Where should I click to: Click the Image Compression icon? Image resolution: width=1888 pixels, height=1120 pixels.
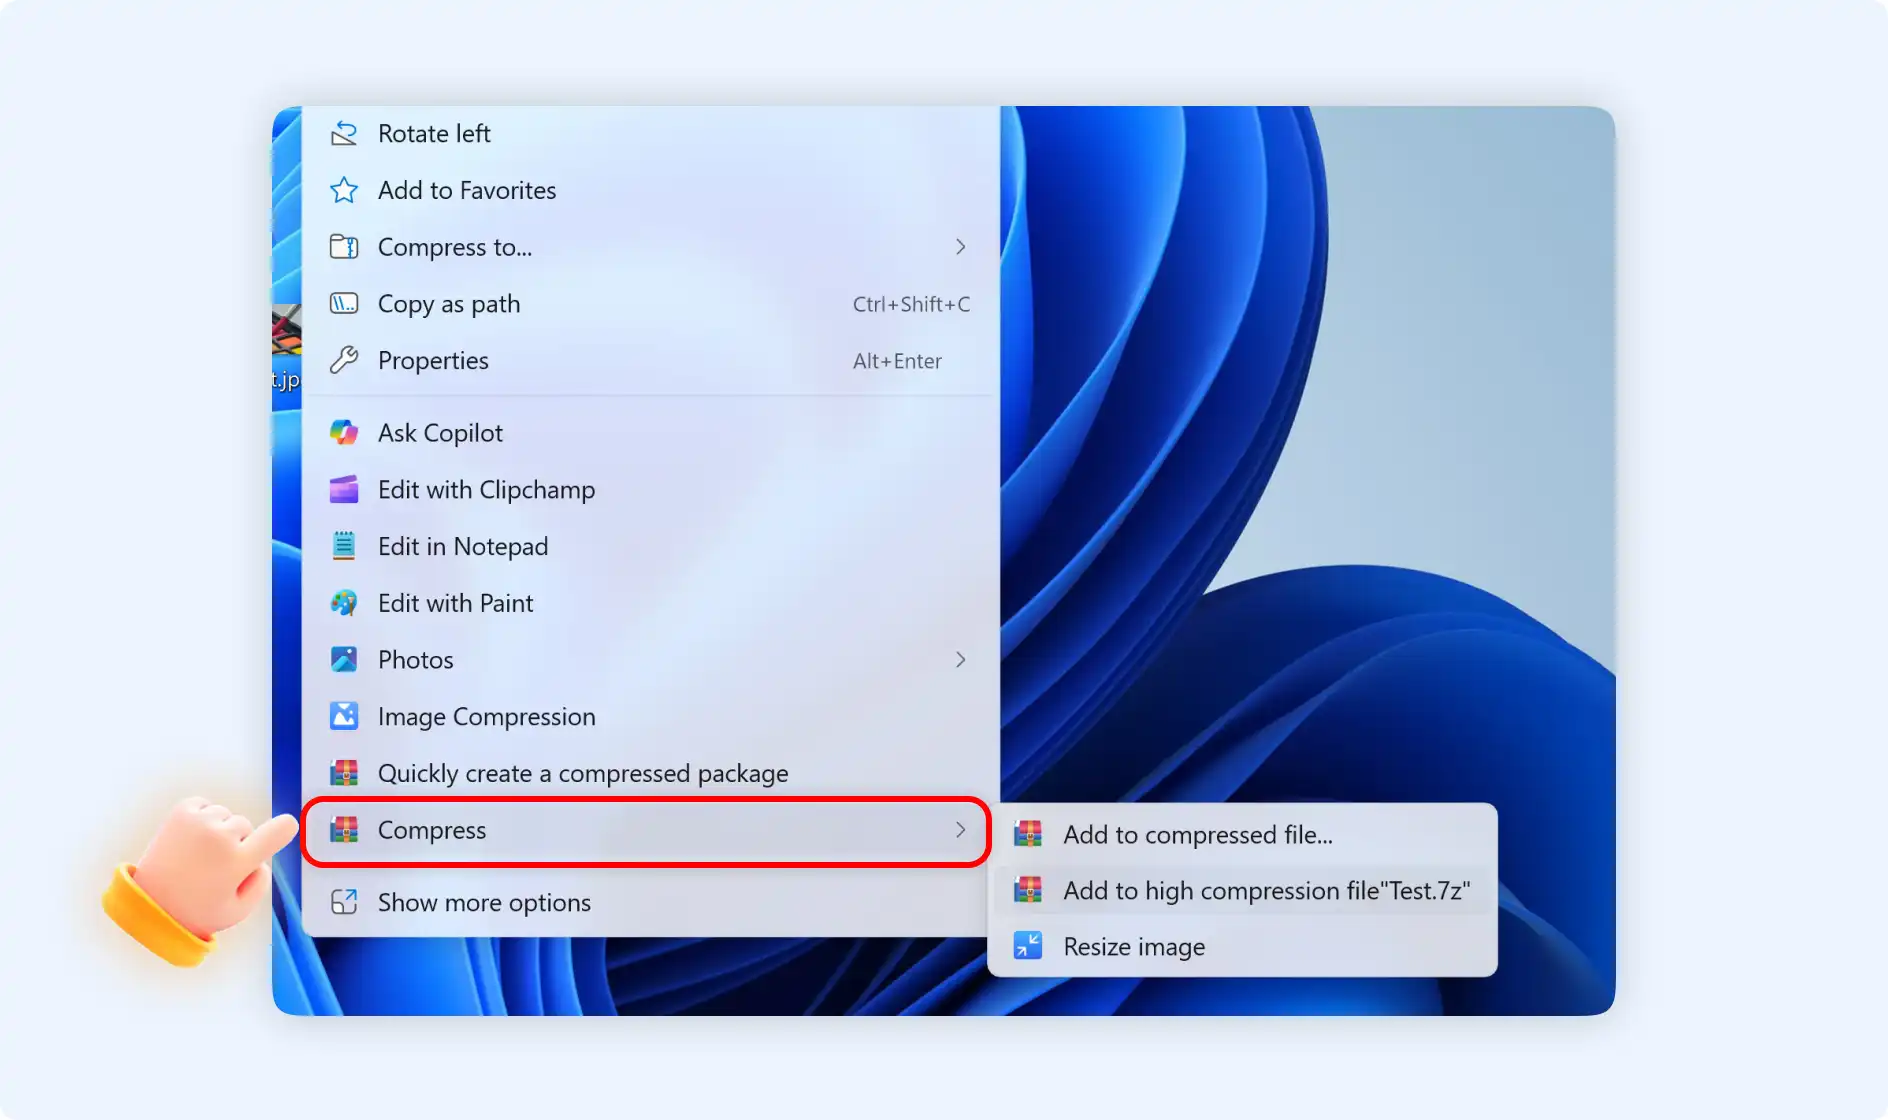[x=344, y=716]
